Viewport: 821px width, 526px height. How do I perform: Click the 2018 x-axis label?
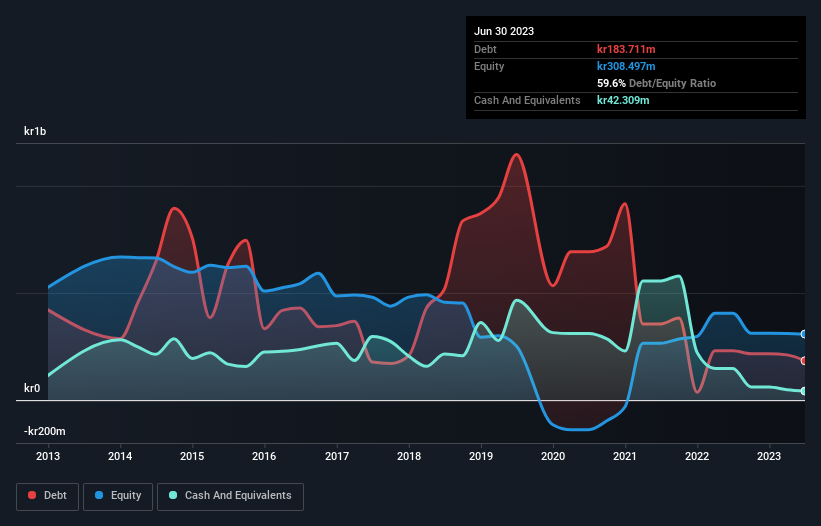[x=409, y=456]
